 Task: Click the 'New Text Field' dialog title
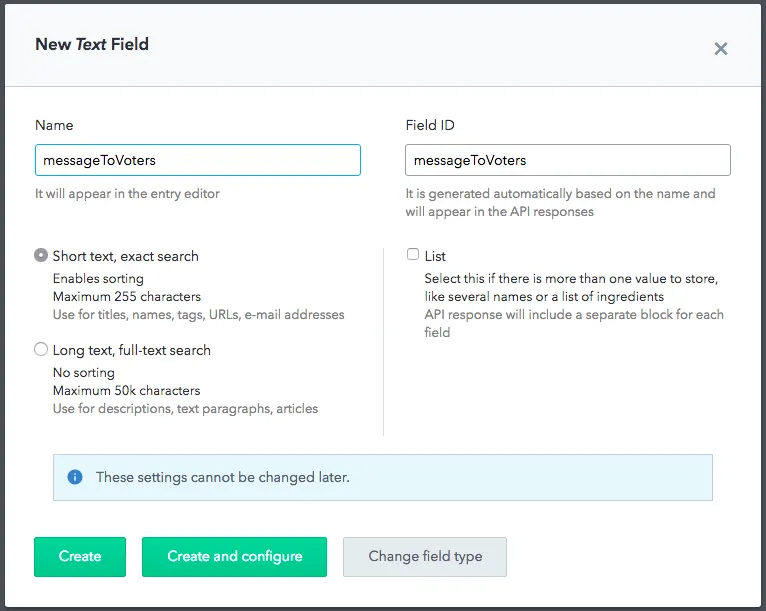click(92, 44)
